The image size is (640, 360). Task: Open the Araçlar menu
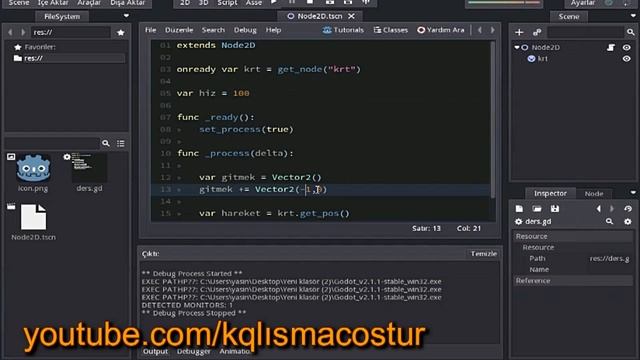pos(89,3)
